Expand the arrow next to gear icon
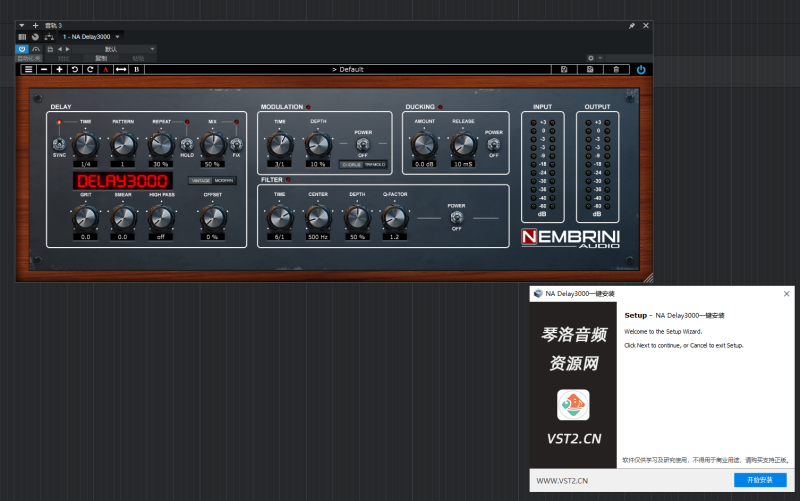Image resolution: width=800 pixels, height=501 pixels. coord(600,58)
